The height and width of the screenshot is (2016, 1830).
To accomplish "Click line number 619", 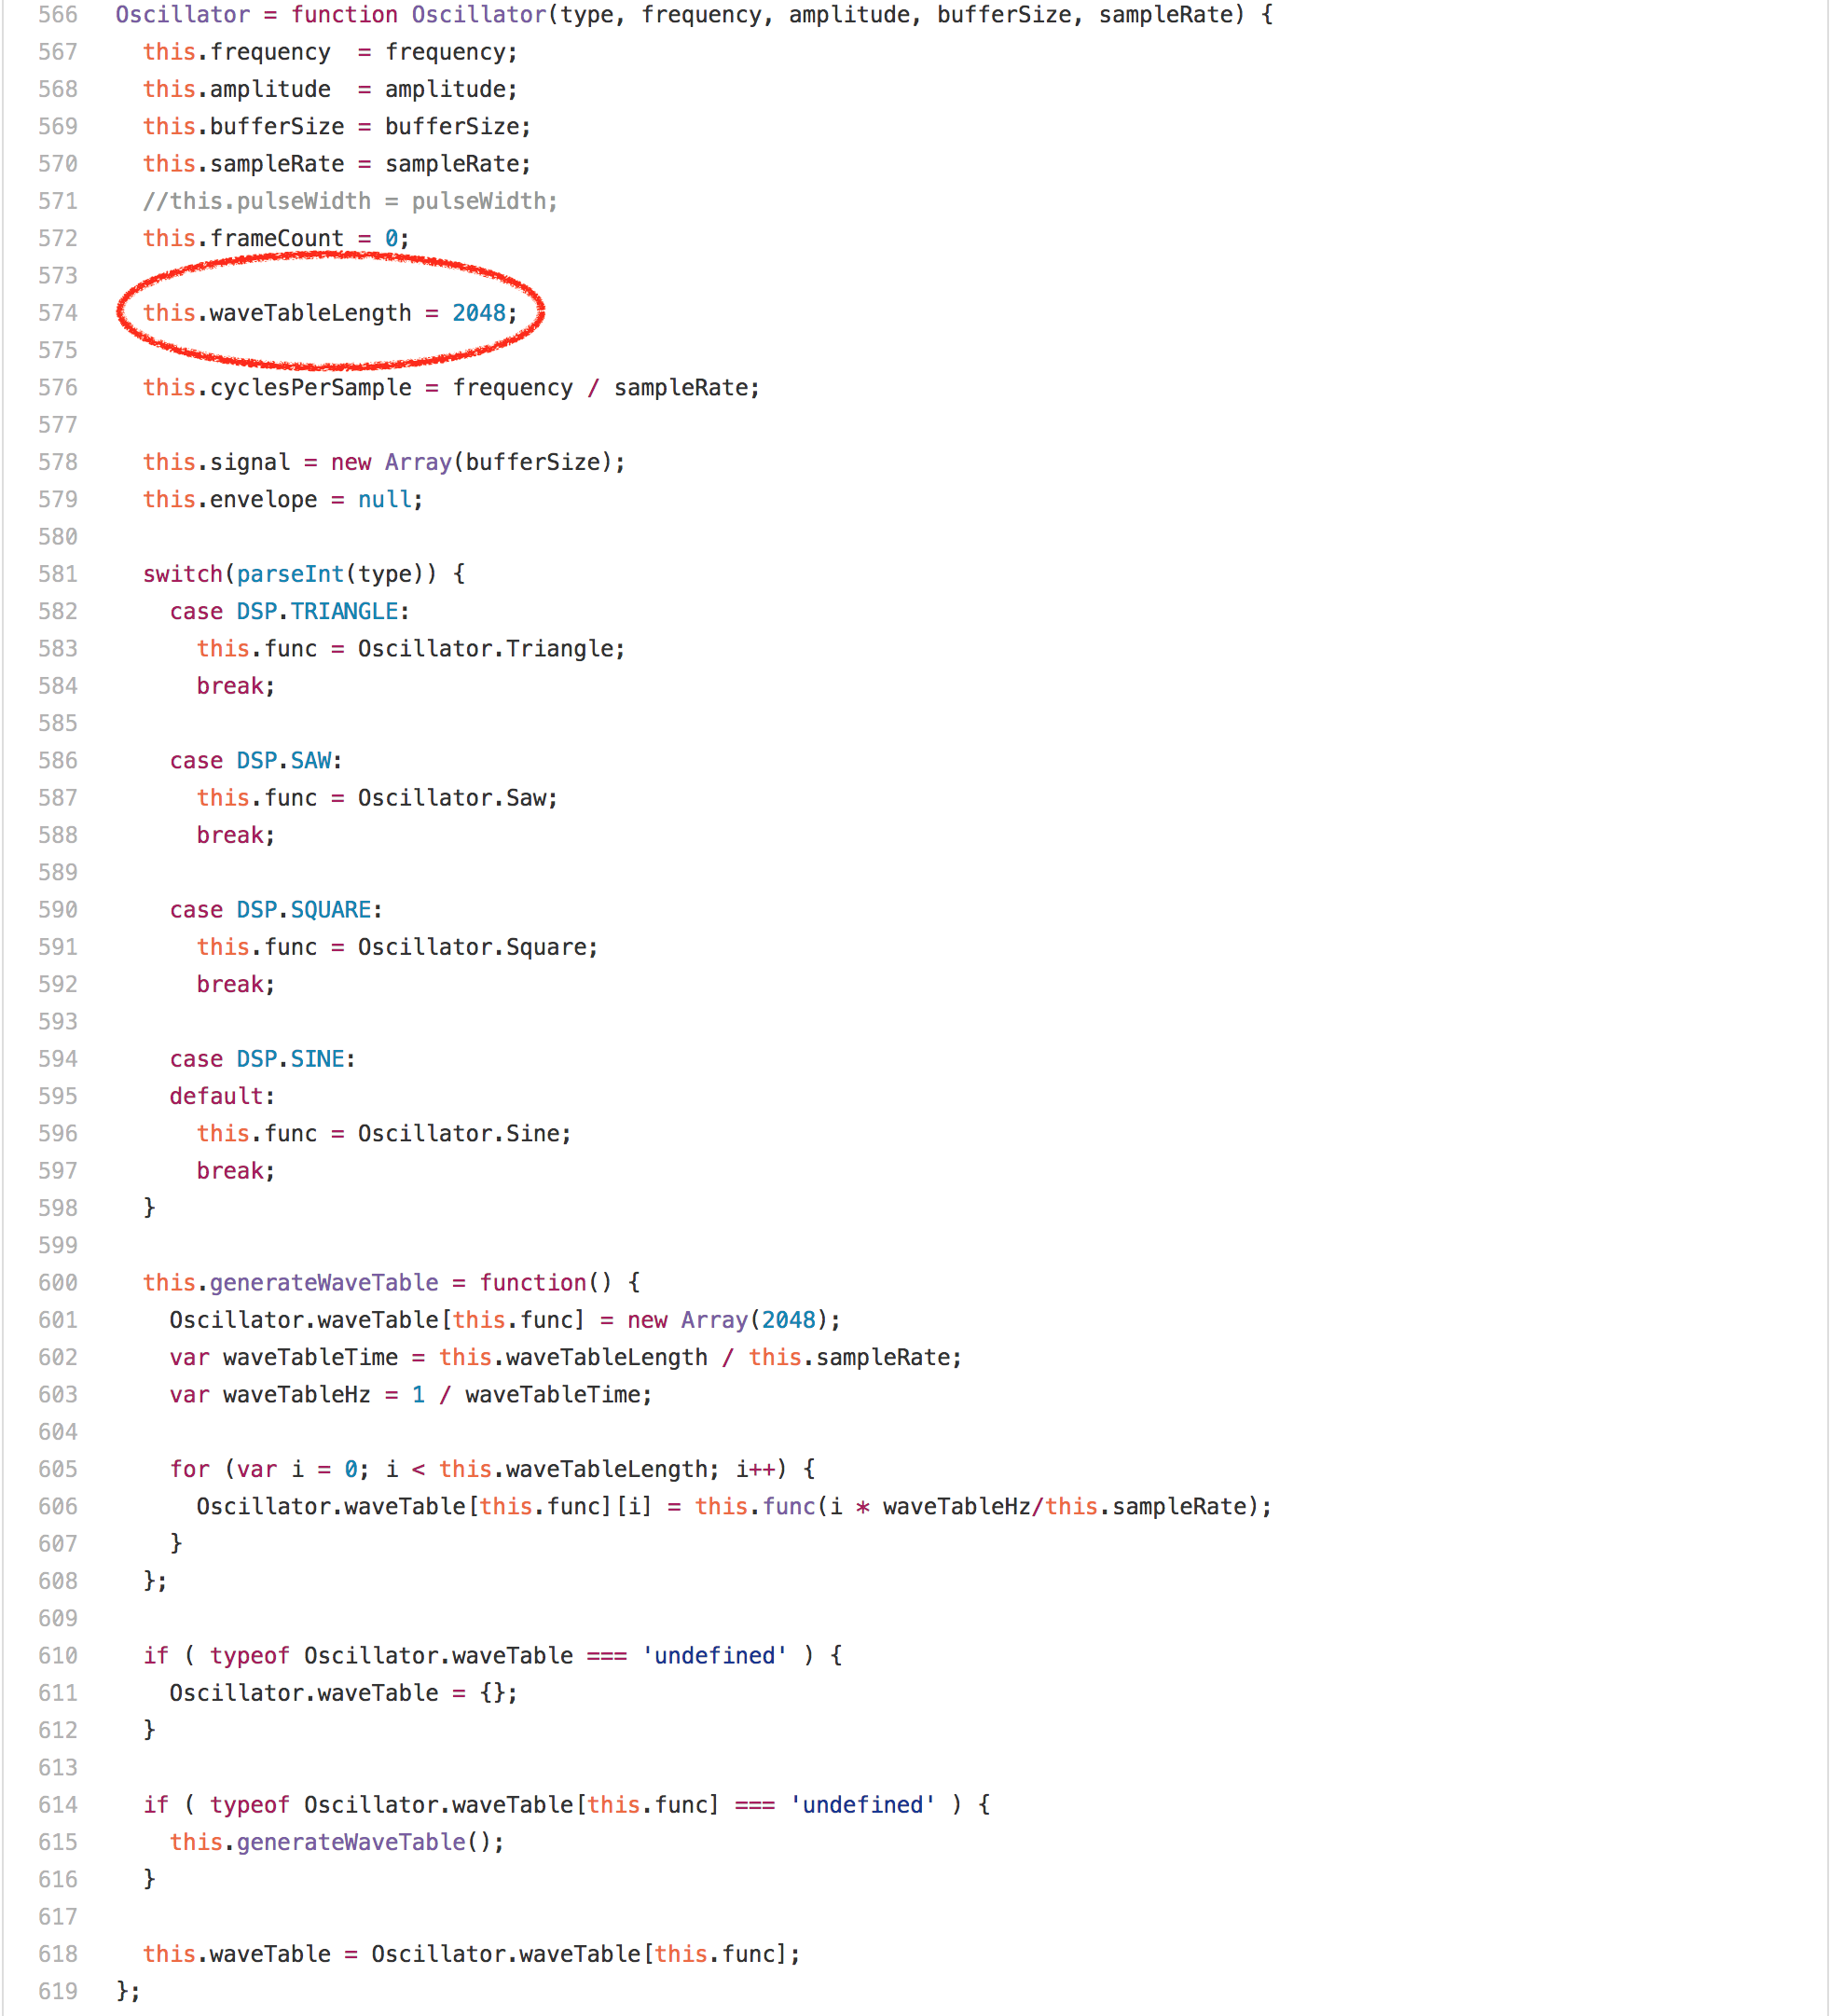I will [58, 1990].
